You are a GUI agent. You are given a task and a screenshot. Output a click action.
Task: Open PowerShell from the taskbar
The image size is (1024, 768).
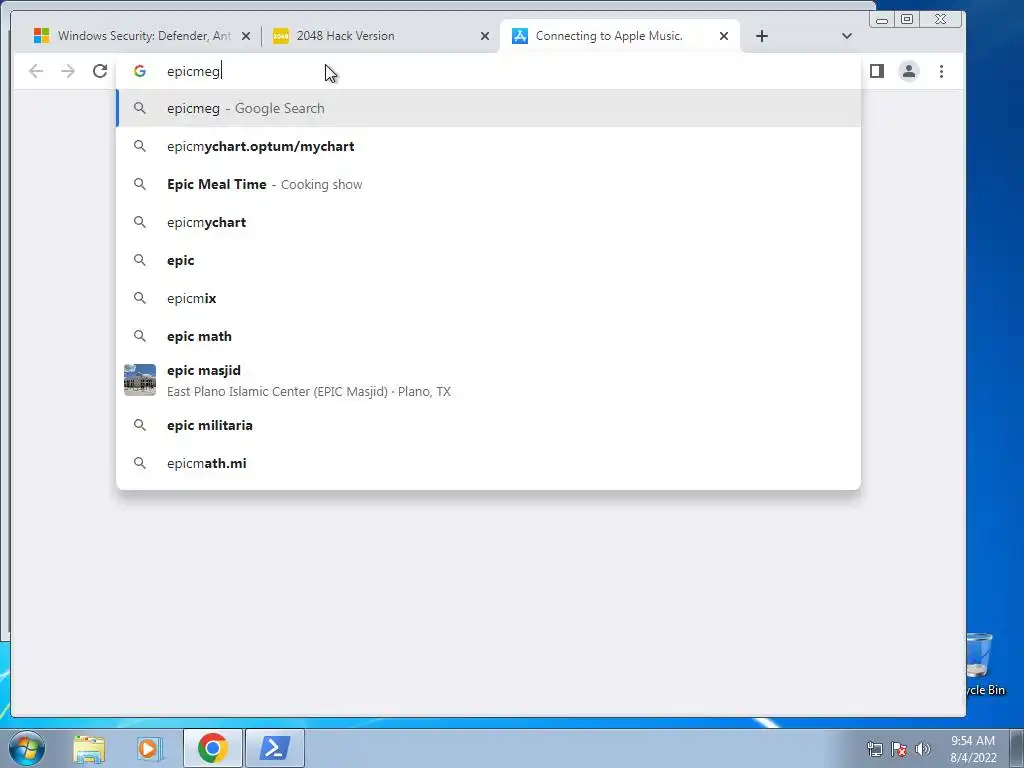coord(274,748)
